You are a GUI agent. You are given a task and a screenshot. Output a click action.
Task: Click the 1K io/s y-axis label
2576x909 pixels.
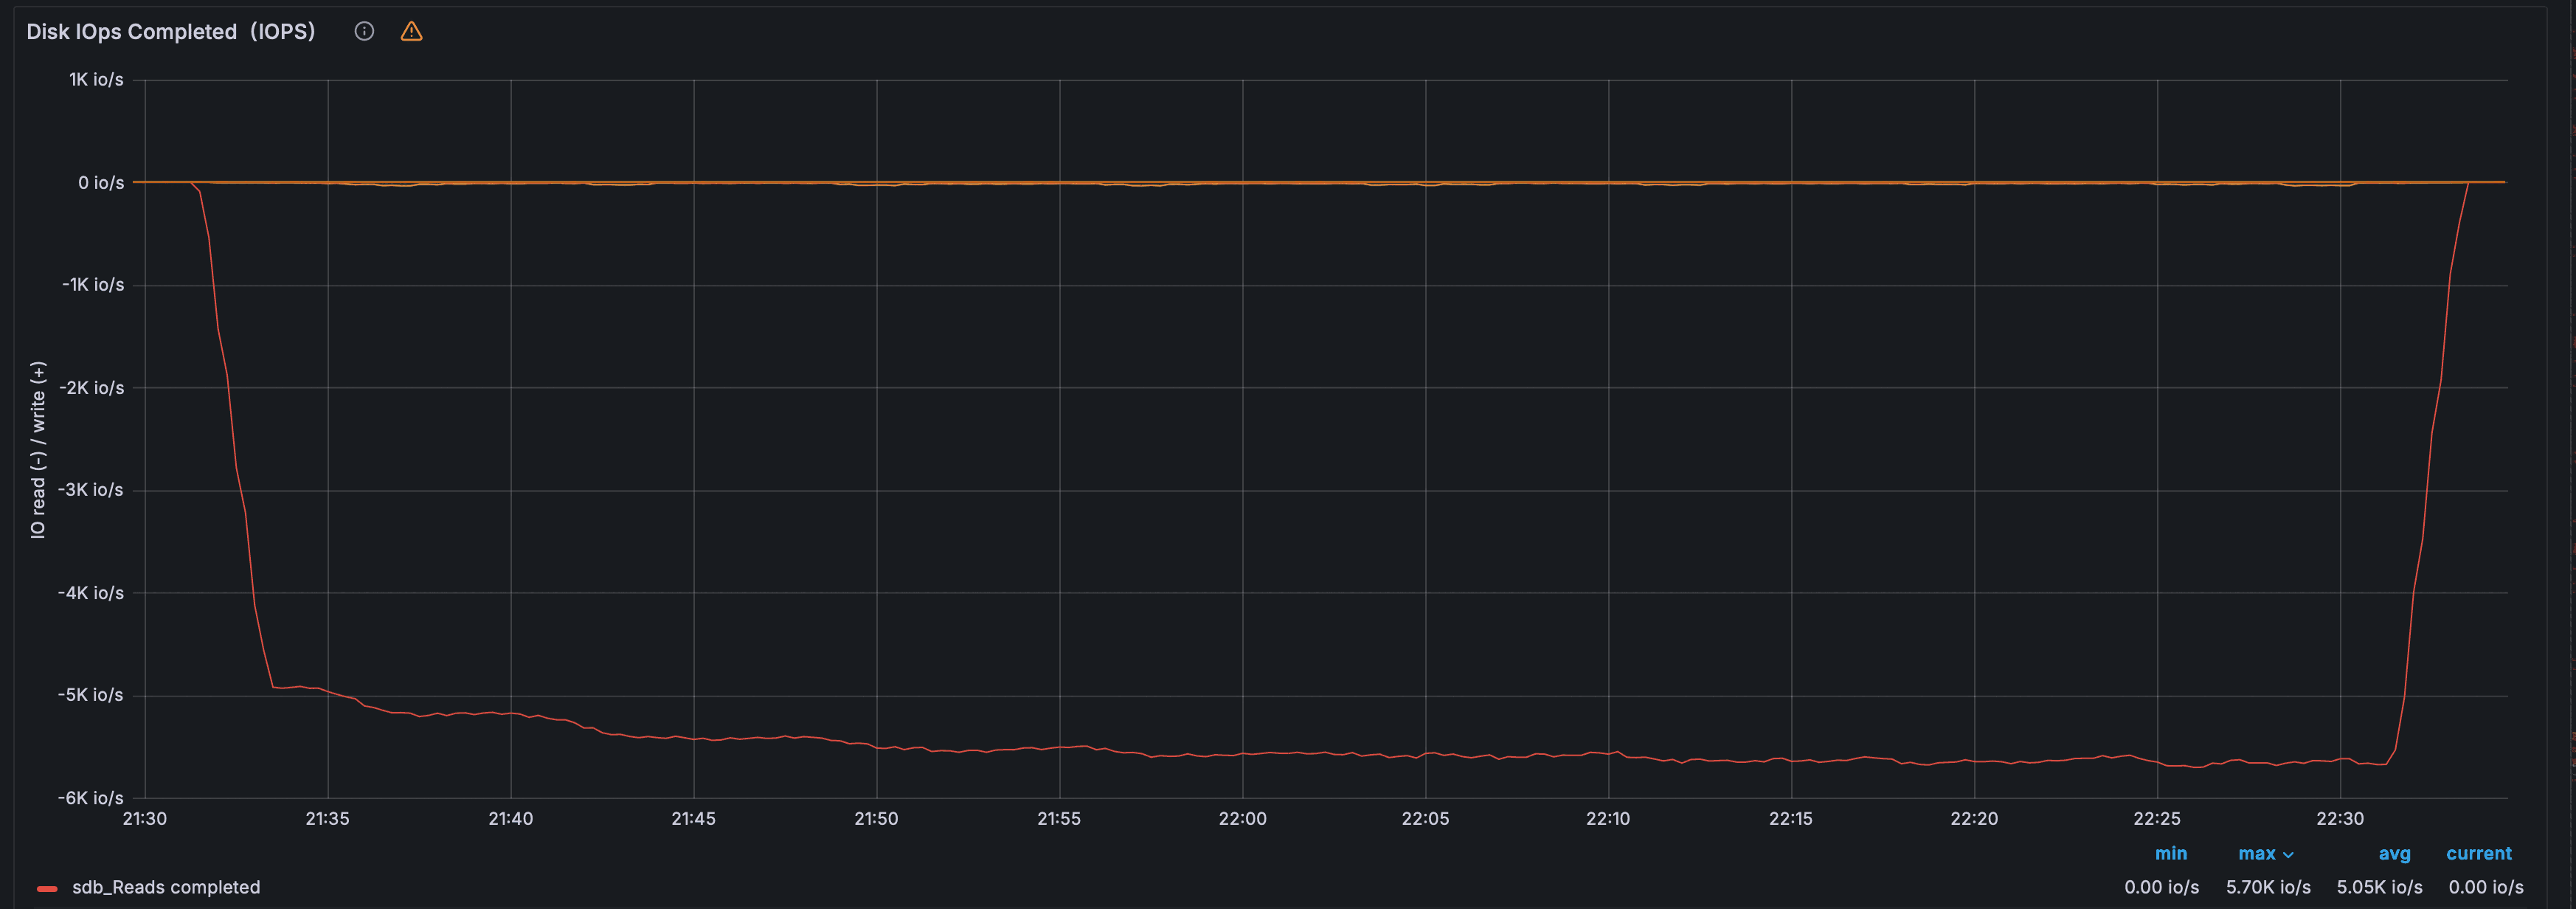point(96,79)
